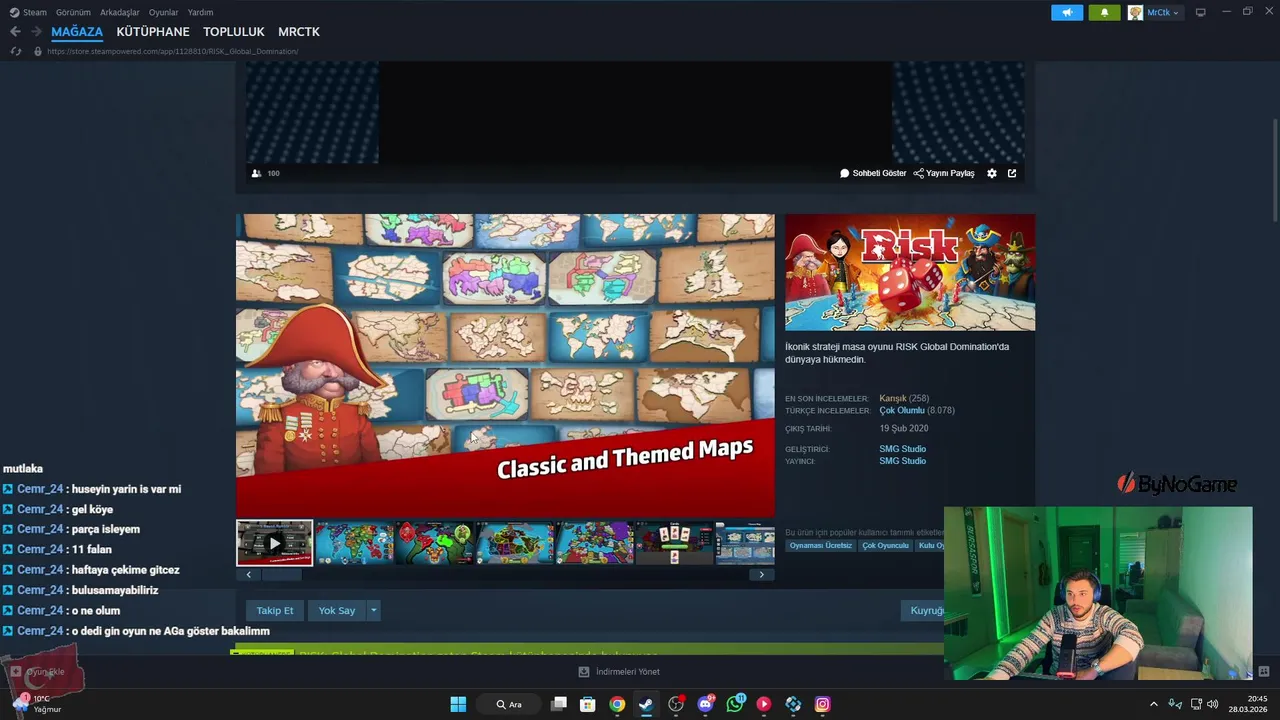Go to the KÜTÜPHANE tab
Image resolution: width=1280 pixels, height=720 pixels.
tap(153, 32)
